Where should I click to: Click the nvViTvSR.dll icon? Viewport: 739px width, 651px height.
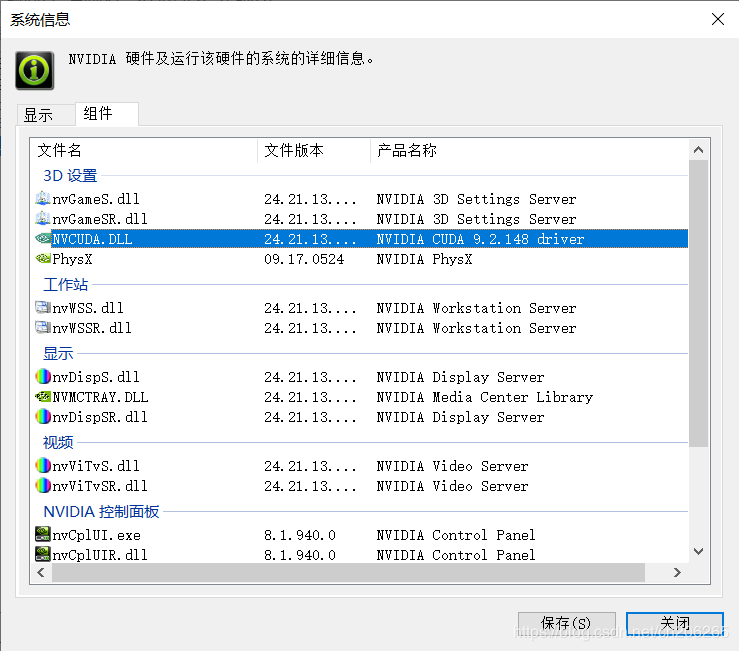(x=42, y=485)
